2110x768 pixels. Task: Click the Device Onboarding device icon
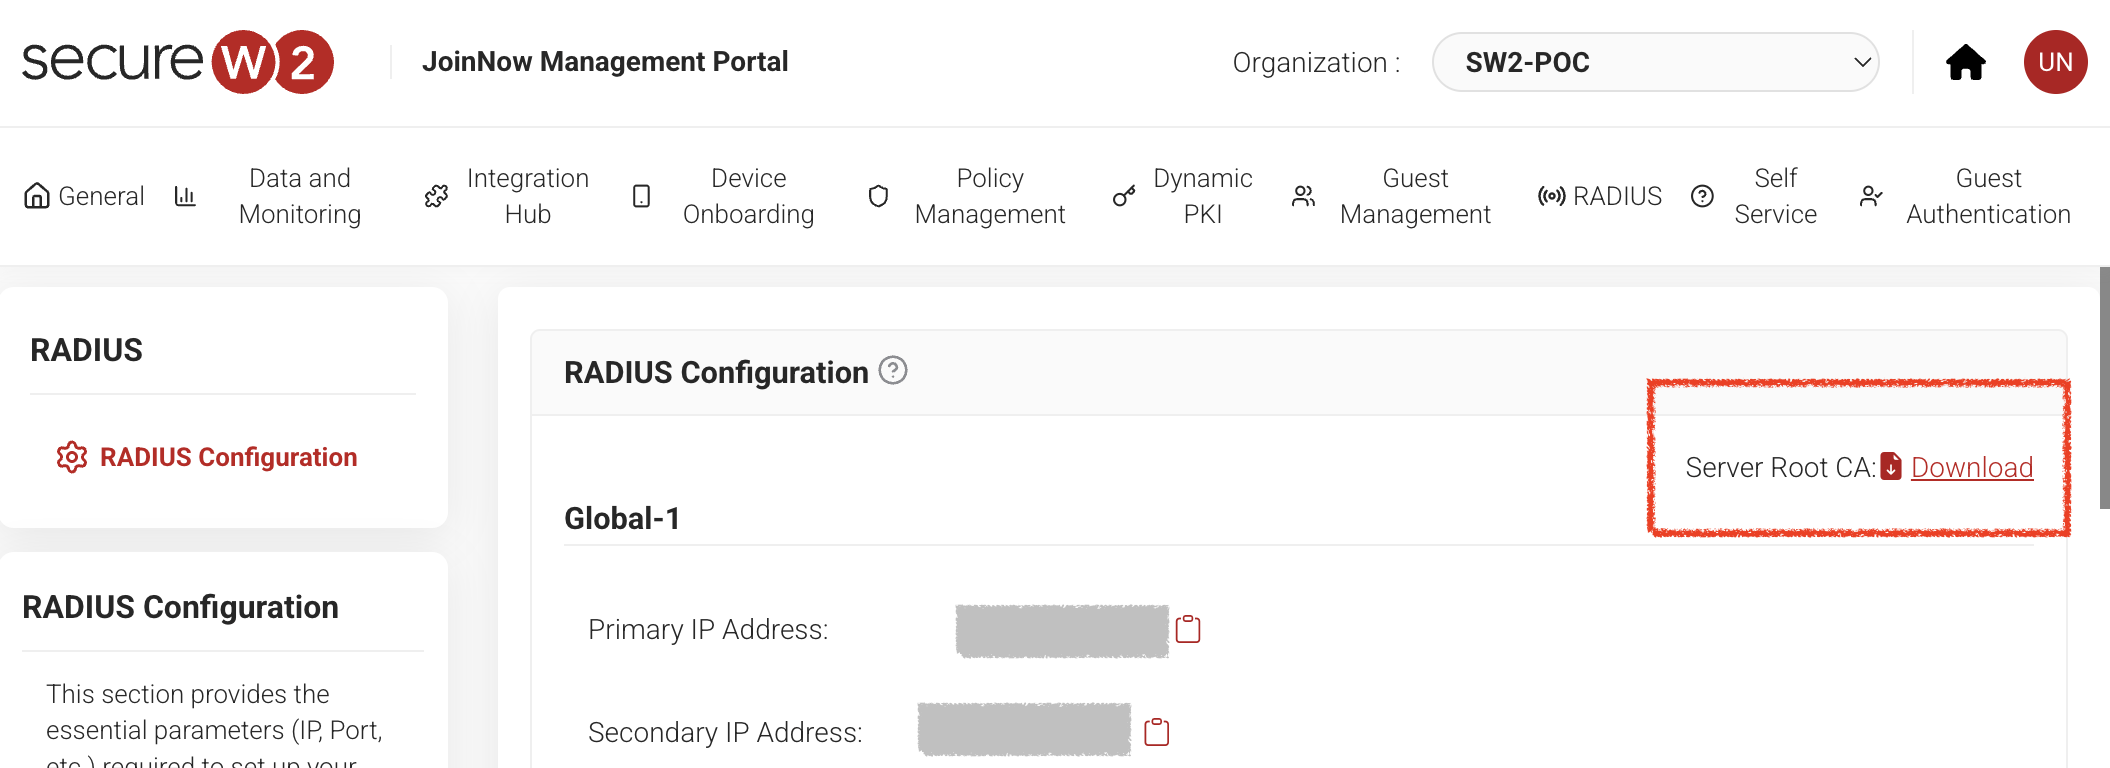click(x=642, y=196)
